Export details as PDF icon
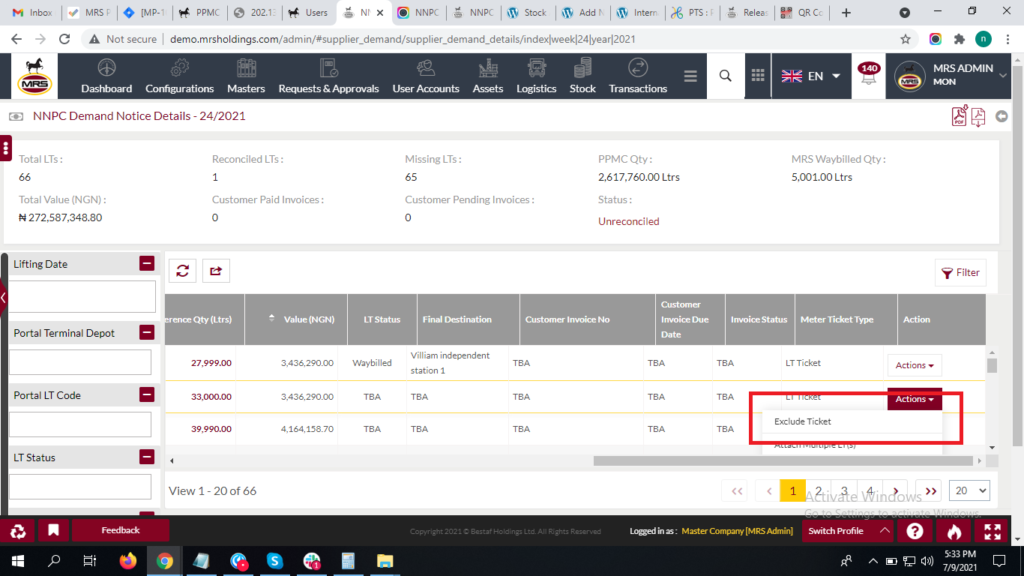The image size is (1024, 576). [959, 116]
